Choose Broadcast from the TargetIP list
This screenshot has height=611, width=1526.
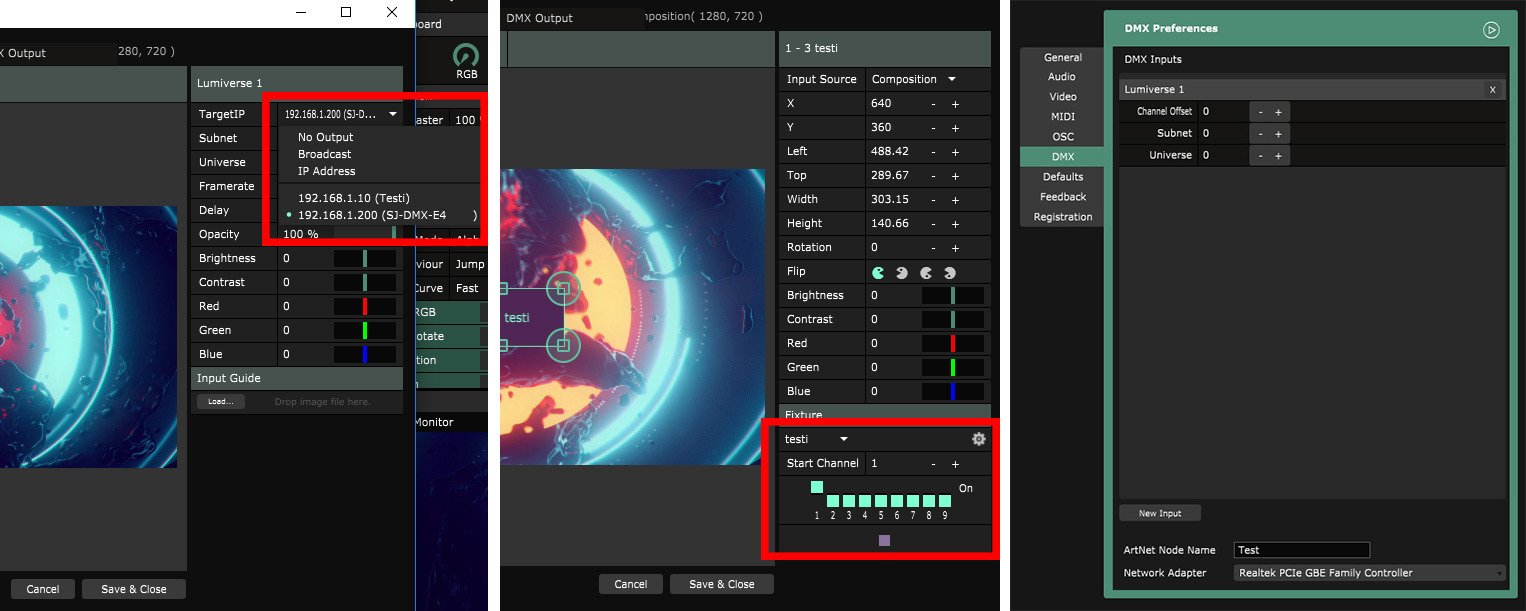[x=324, y=154]
